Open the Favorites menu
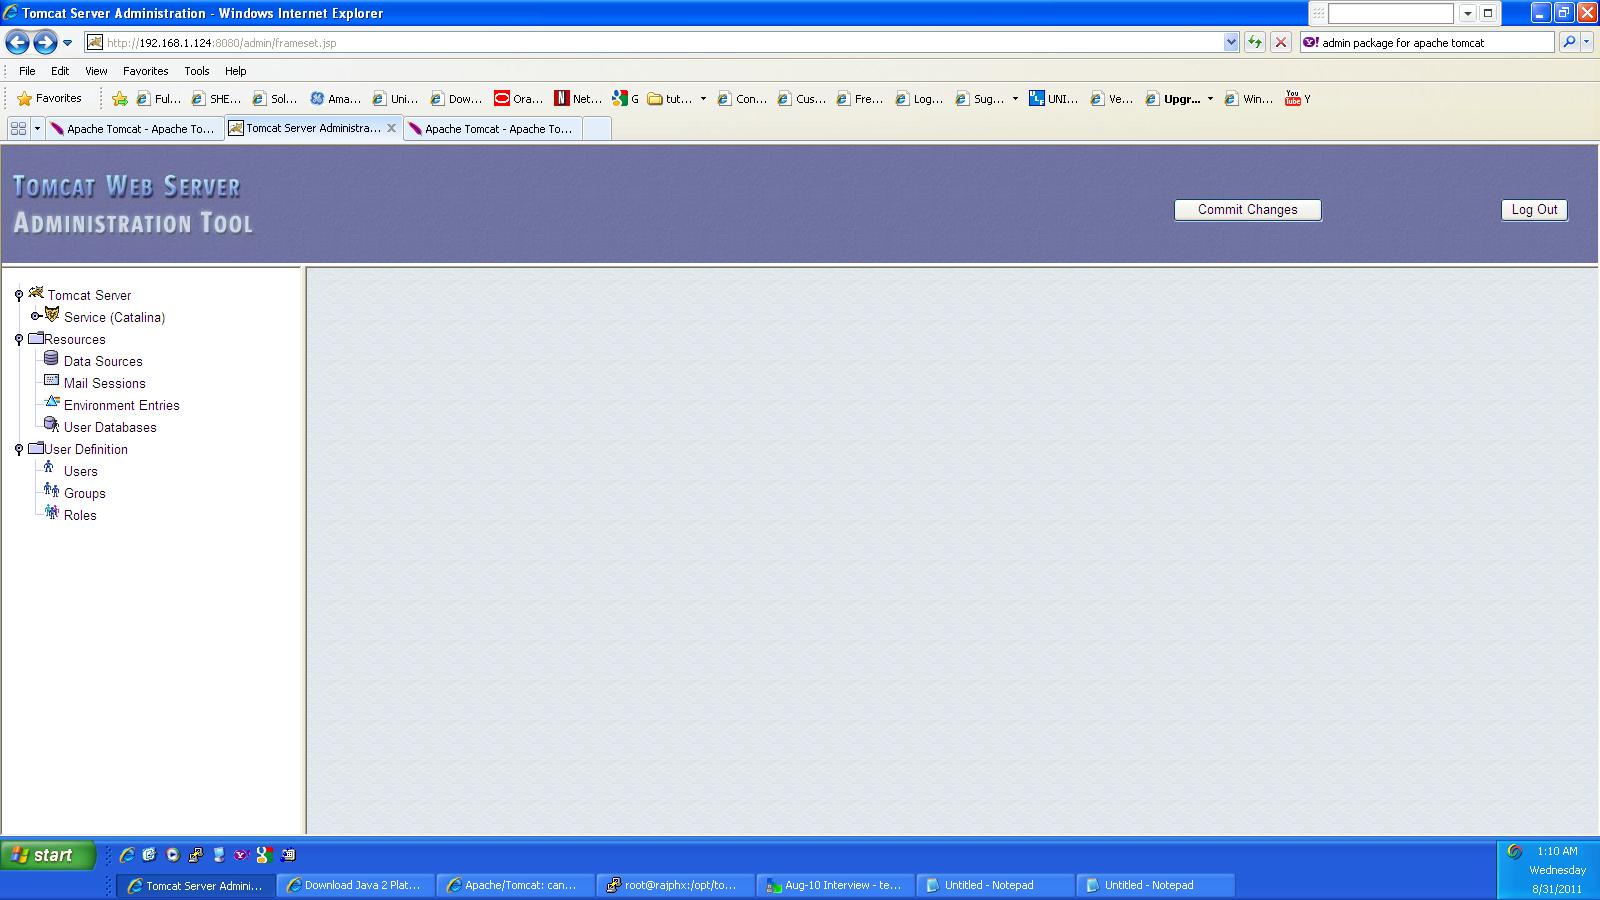The height and width of the screenshot is (900, 1600). point(146,71)
